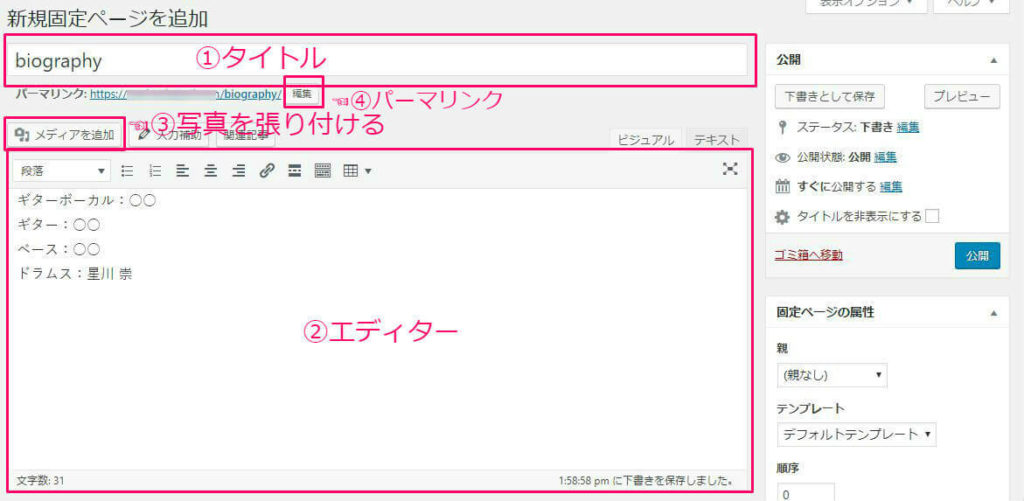Click the numbered list icon
This screenshot has height=501, width=1024.
pyautogui.click(x=155, y=171)
